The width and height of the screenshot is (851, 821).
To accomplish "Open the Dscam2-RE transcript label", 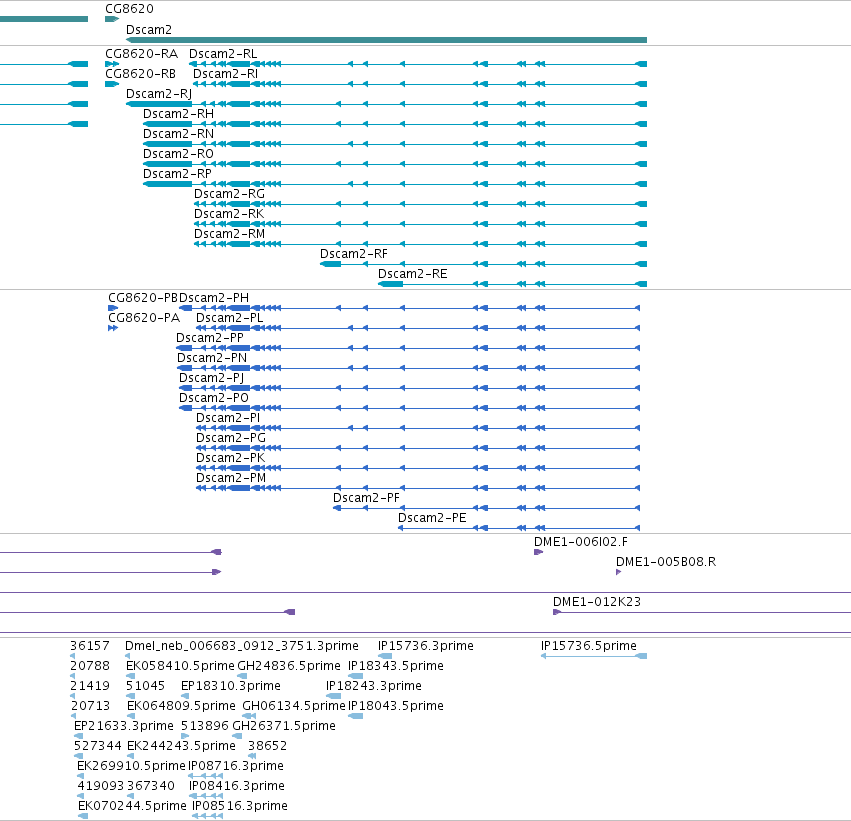I will (x=412, y=275).
